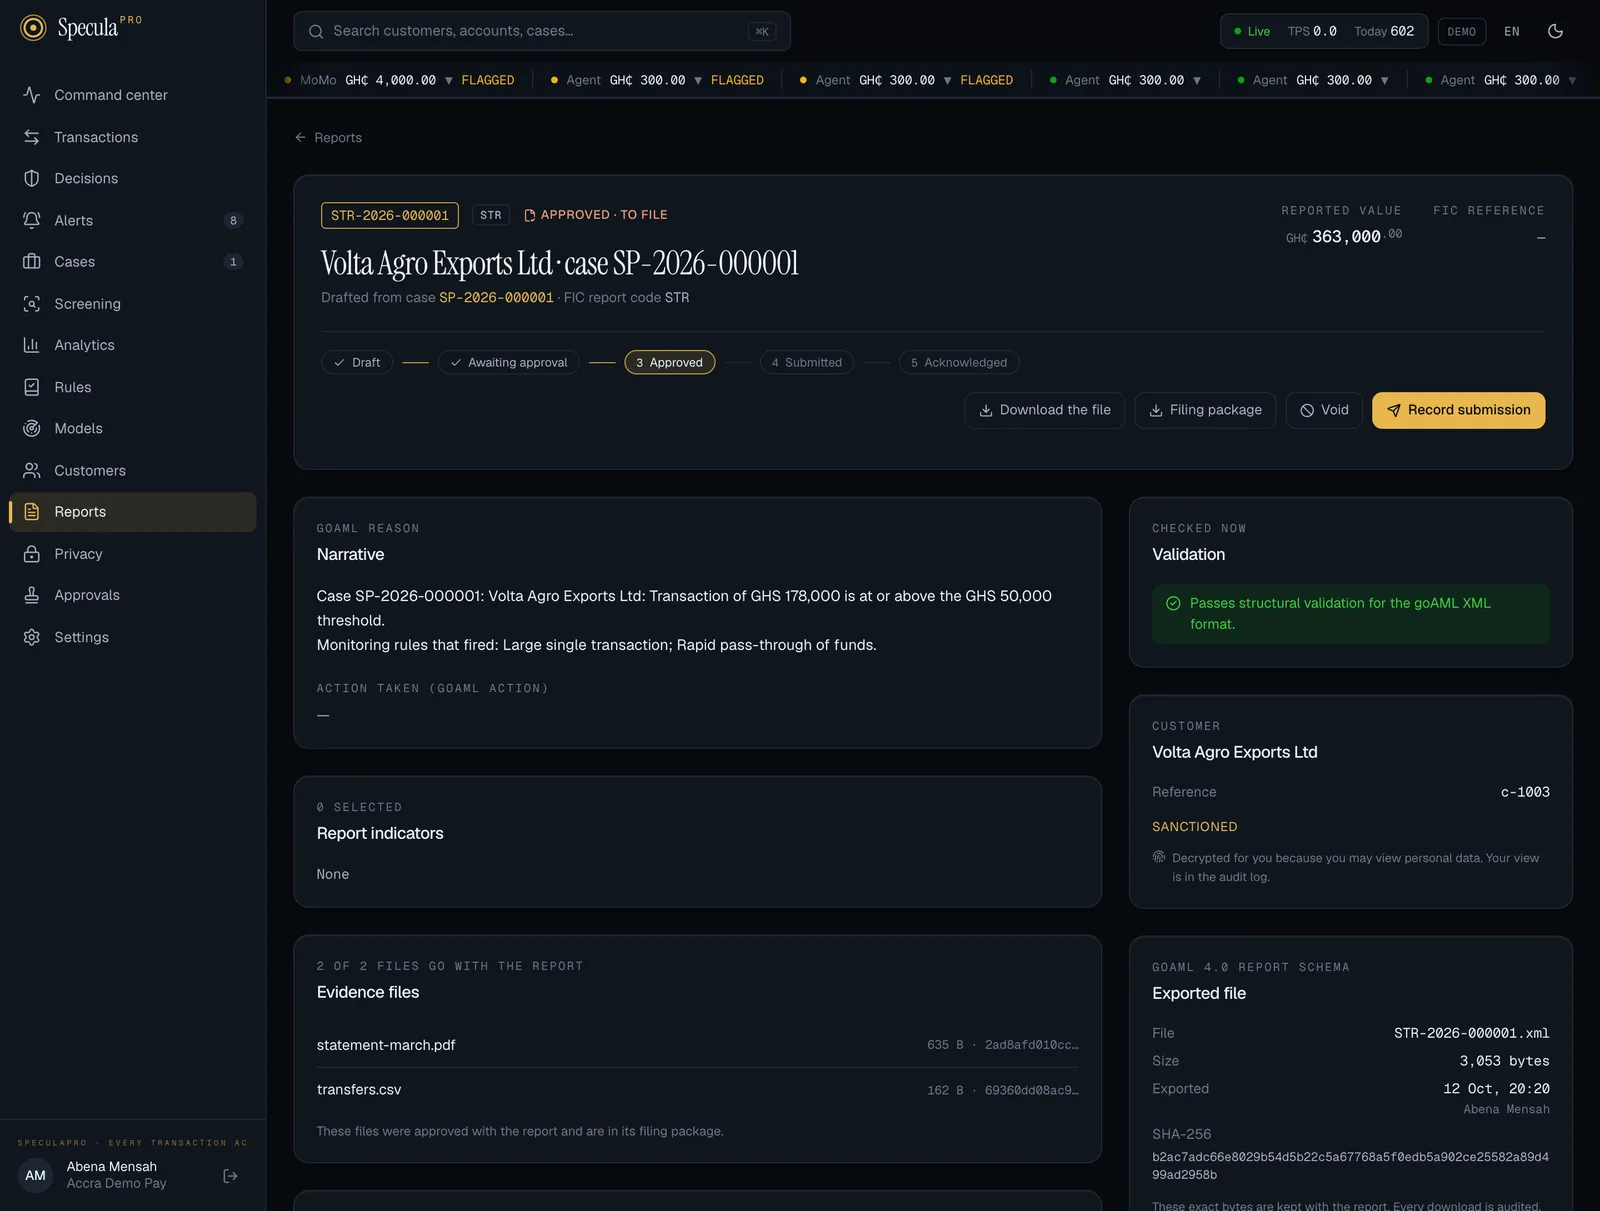Click the Approvals stamp icon
This screenshot has height=1211, width=1600.
pyautogui.click(x=32, y=595)
